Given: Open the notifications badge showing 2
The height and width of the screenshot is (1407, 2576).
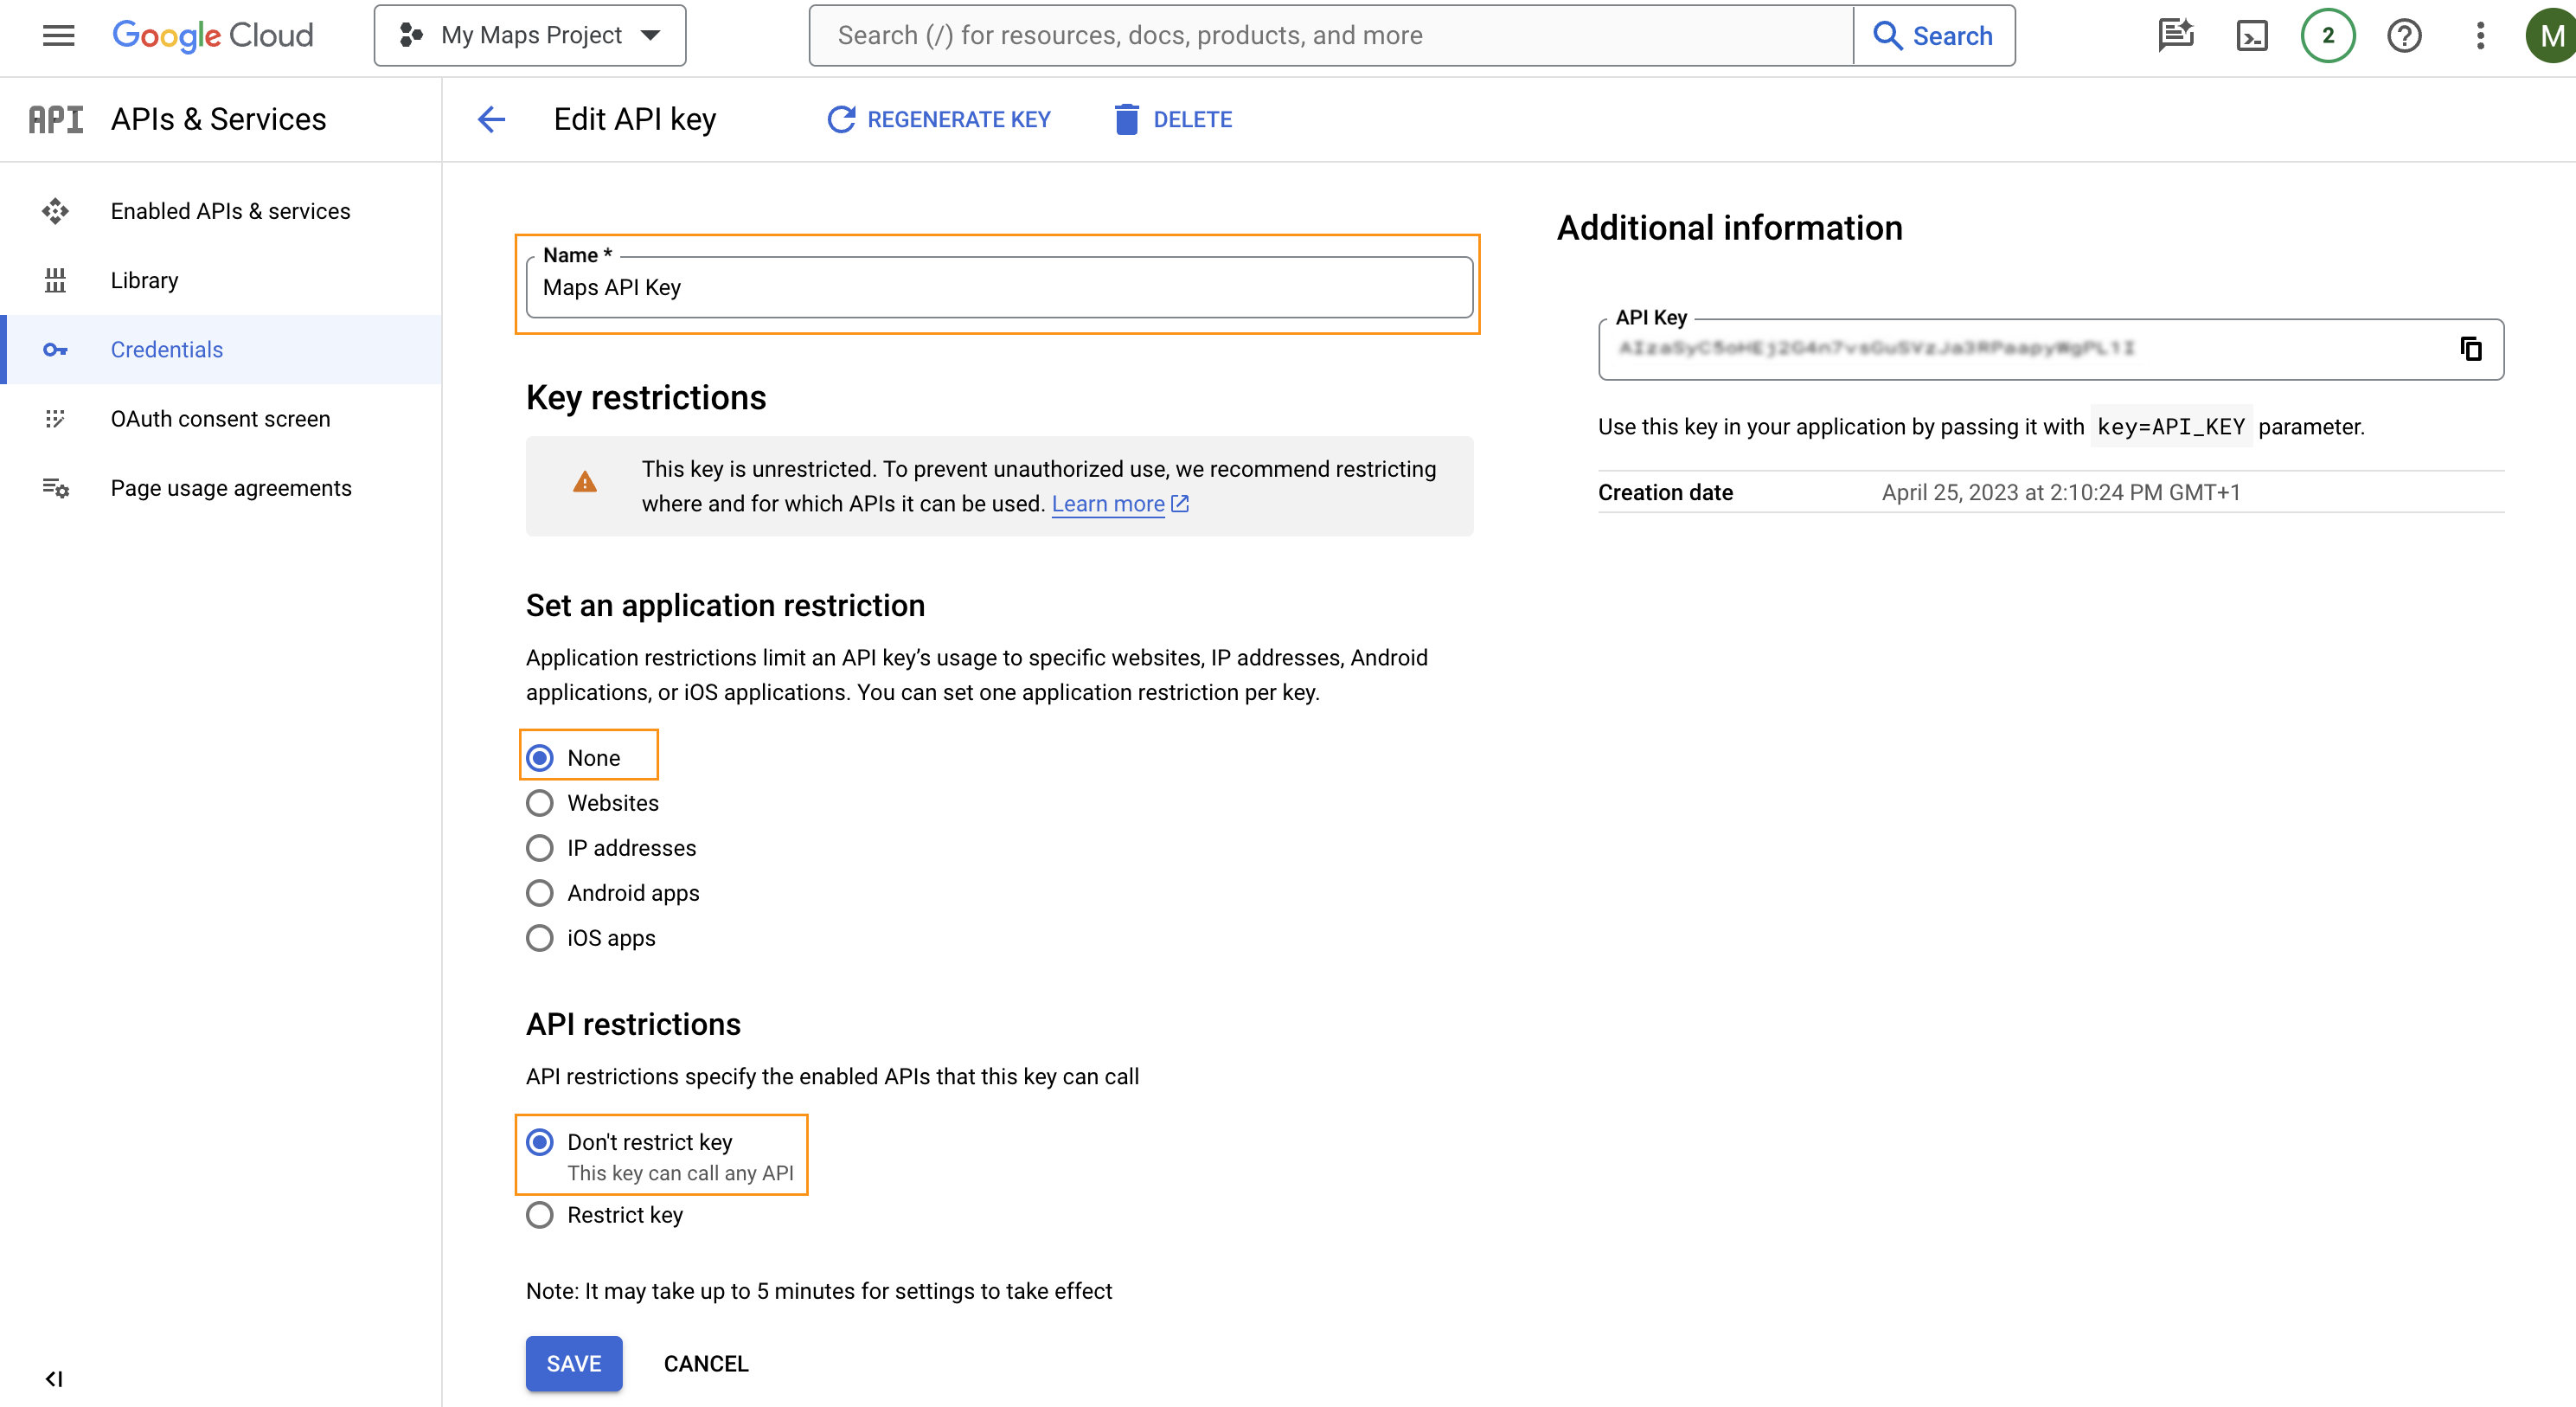Looking at the screenshot, I should point(2327,36).
